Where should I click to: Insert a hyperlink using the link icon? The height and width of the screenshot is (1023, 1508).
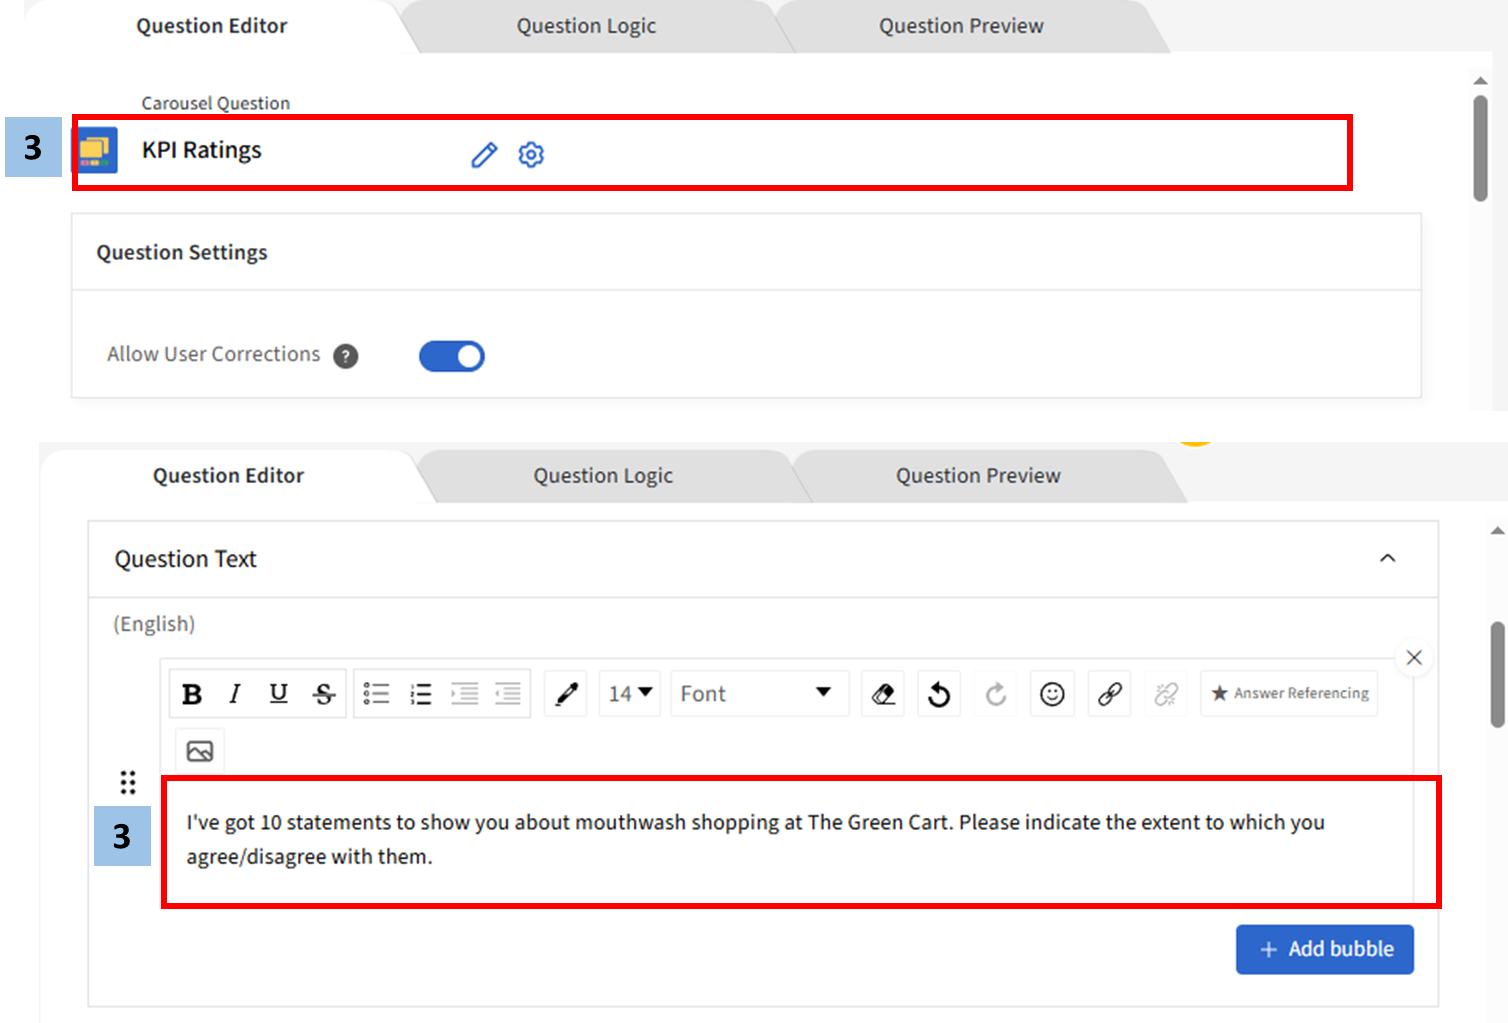tap(1109, 694)
